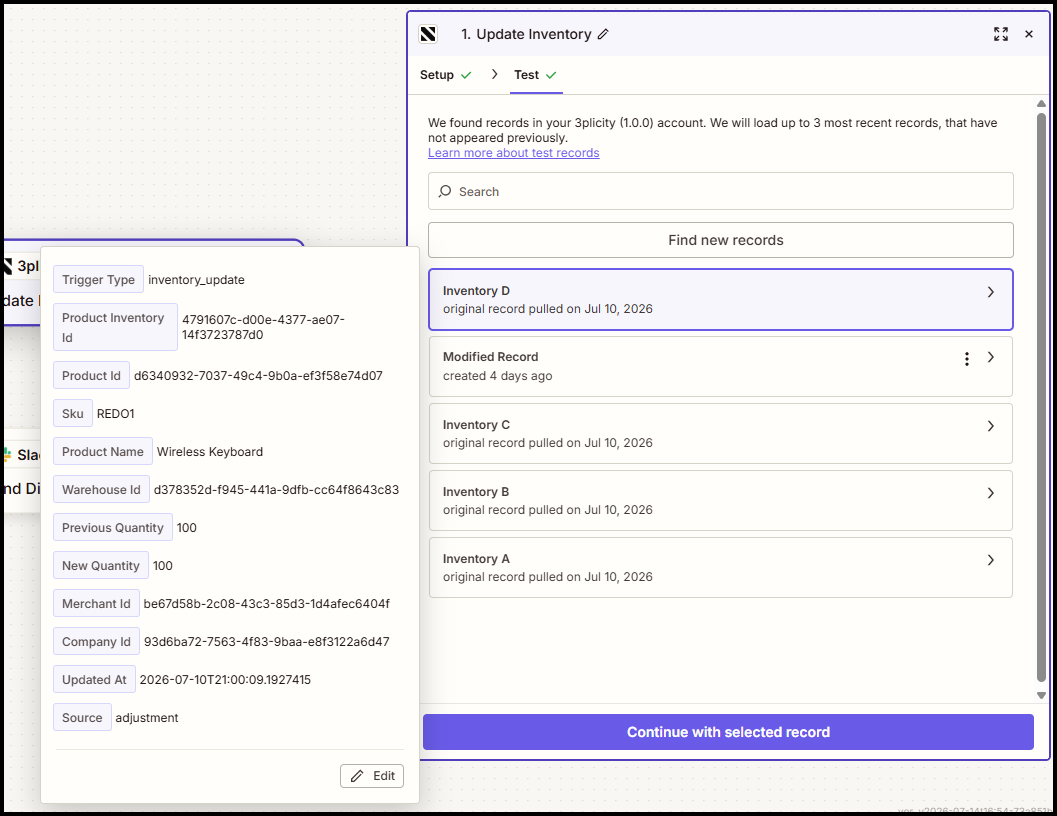The height and width of the screenshot is (816, 1057).
Task: Click the inventory_update value
Action: pos(196,280)
